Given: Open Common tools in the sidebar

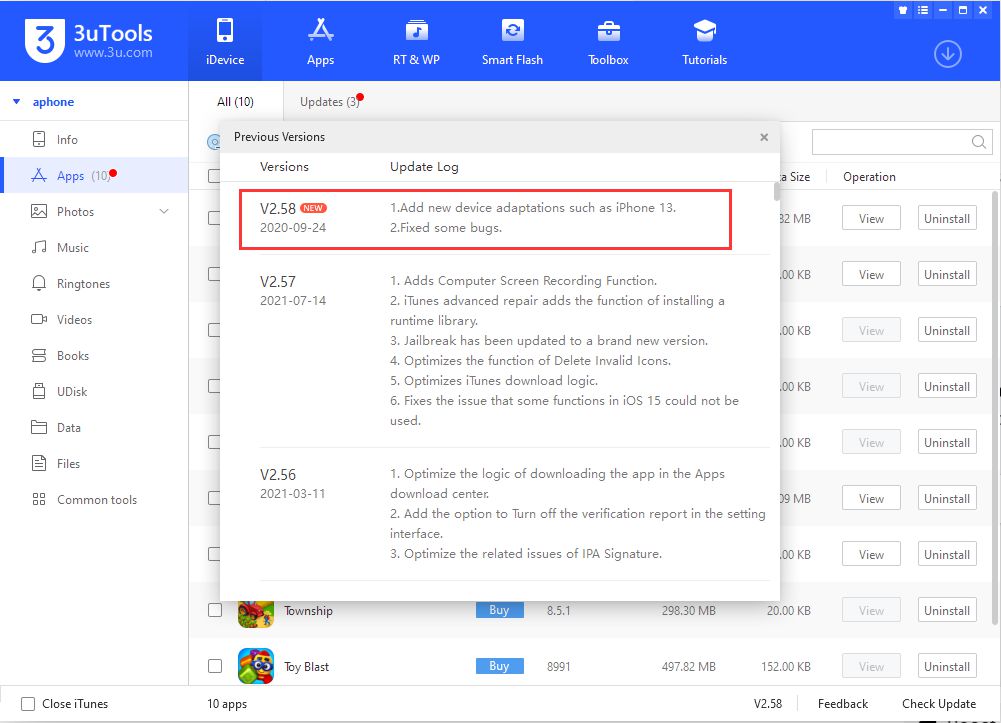Looking at the screenshot, I should (94, 500).
